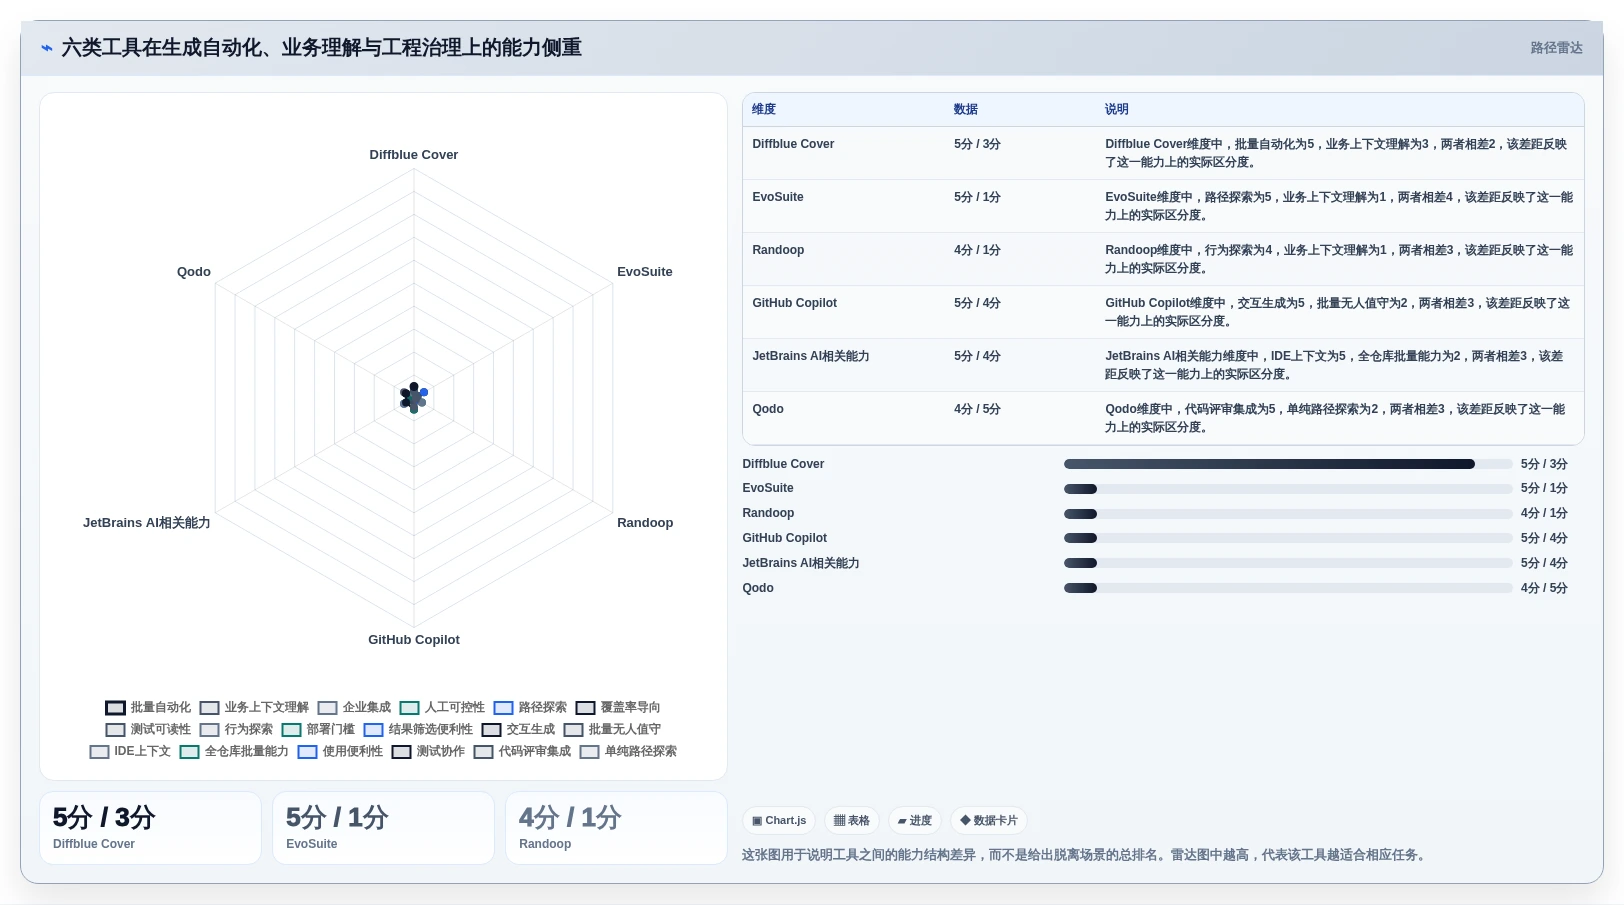This screenshot has width=1624, height=905.
Task: Toggle the 路径探索 legend series
Action: 530,707
